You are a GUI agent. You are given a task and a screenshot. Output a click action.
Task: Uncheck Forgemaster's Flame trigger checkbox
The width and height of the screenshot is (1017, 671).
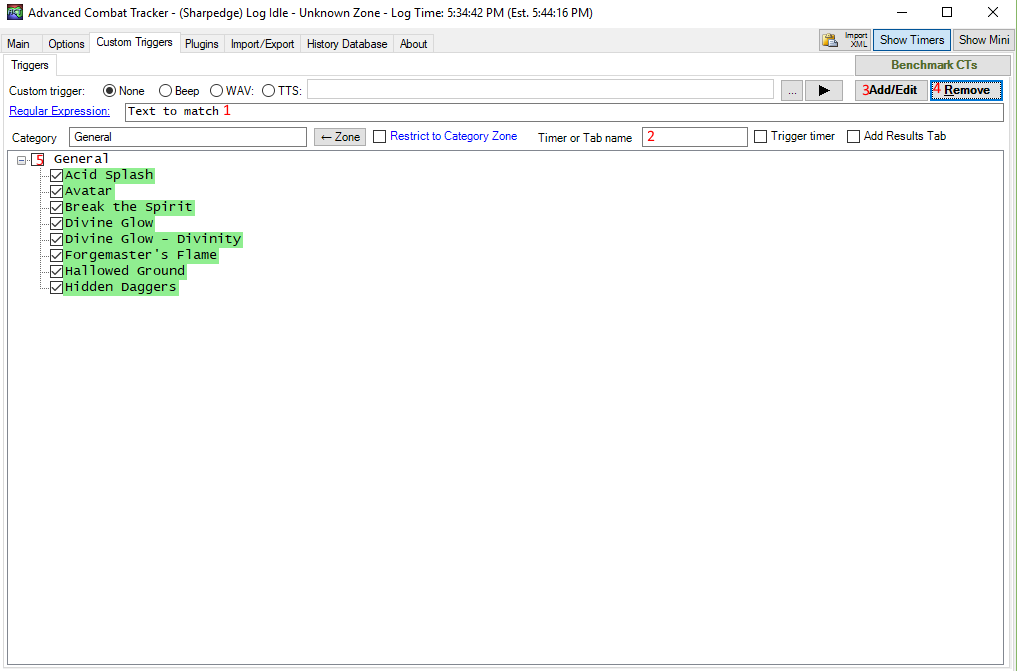tap(56, 255)
